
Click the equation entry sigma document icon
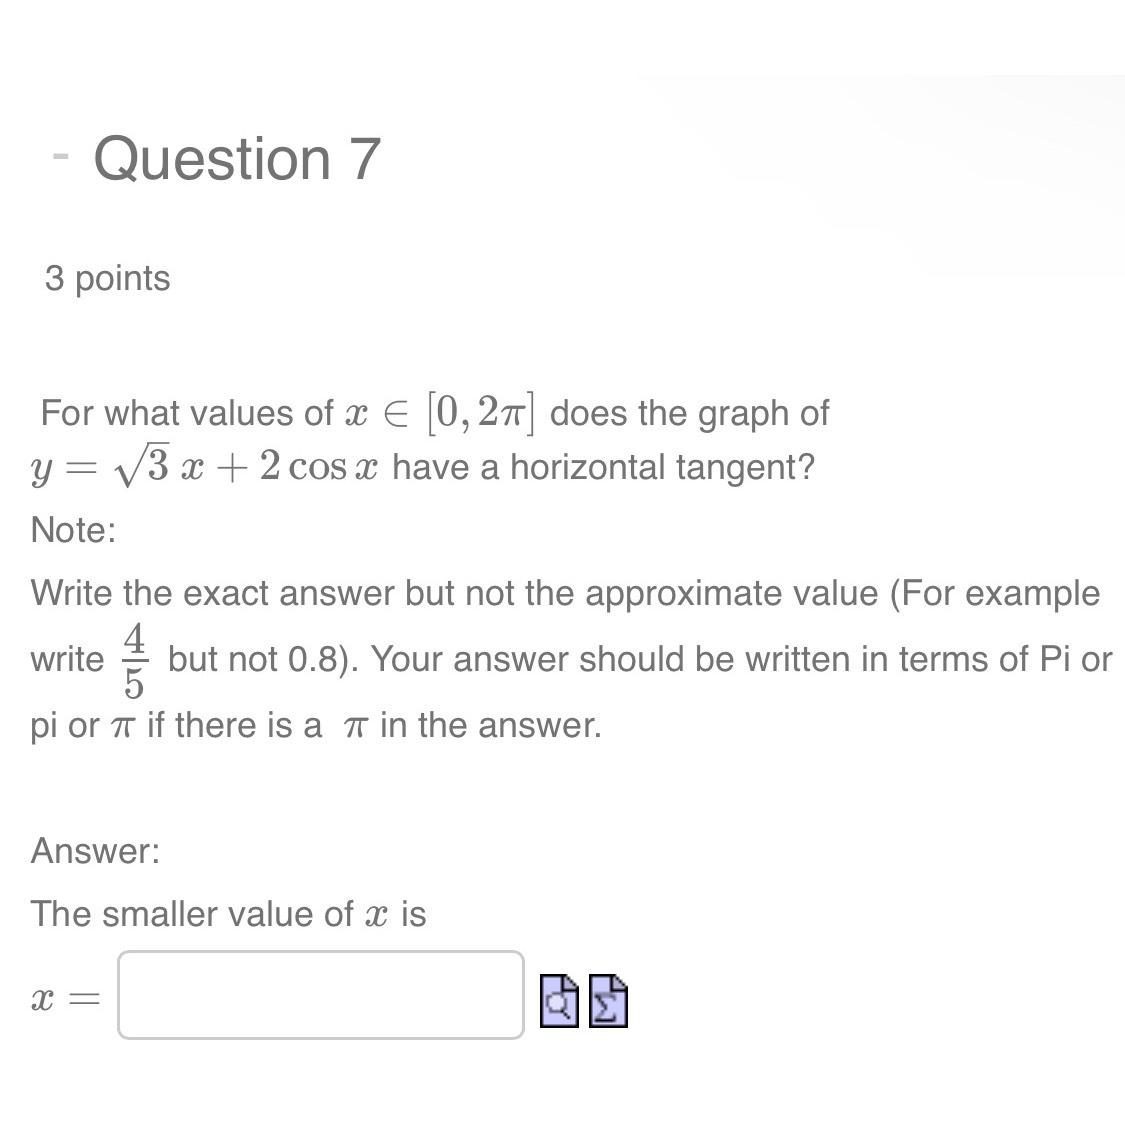608,1003
